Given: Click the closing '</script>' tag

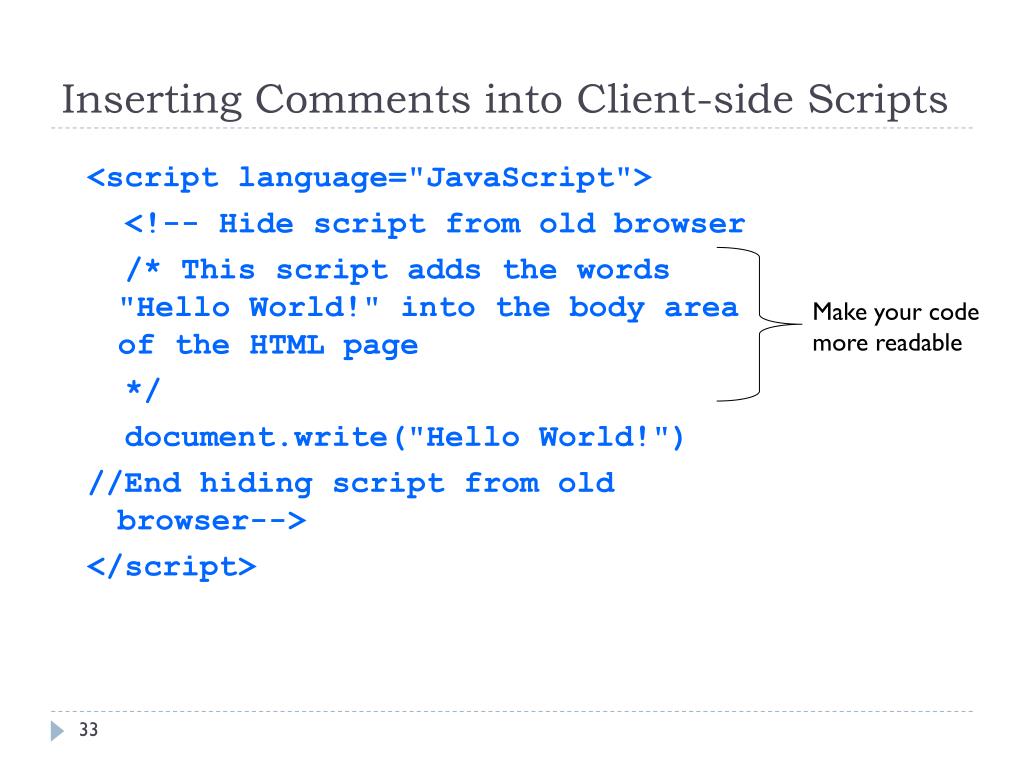Looking at the screenshot, I should 172,566.
